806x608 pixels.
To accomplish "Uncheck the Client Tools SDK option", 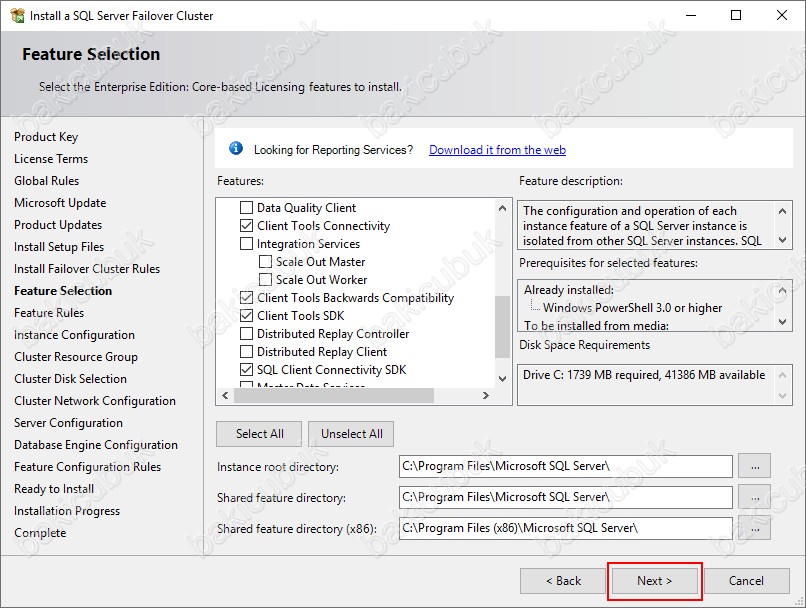I will 247,316.
